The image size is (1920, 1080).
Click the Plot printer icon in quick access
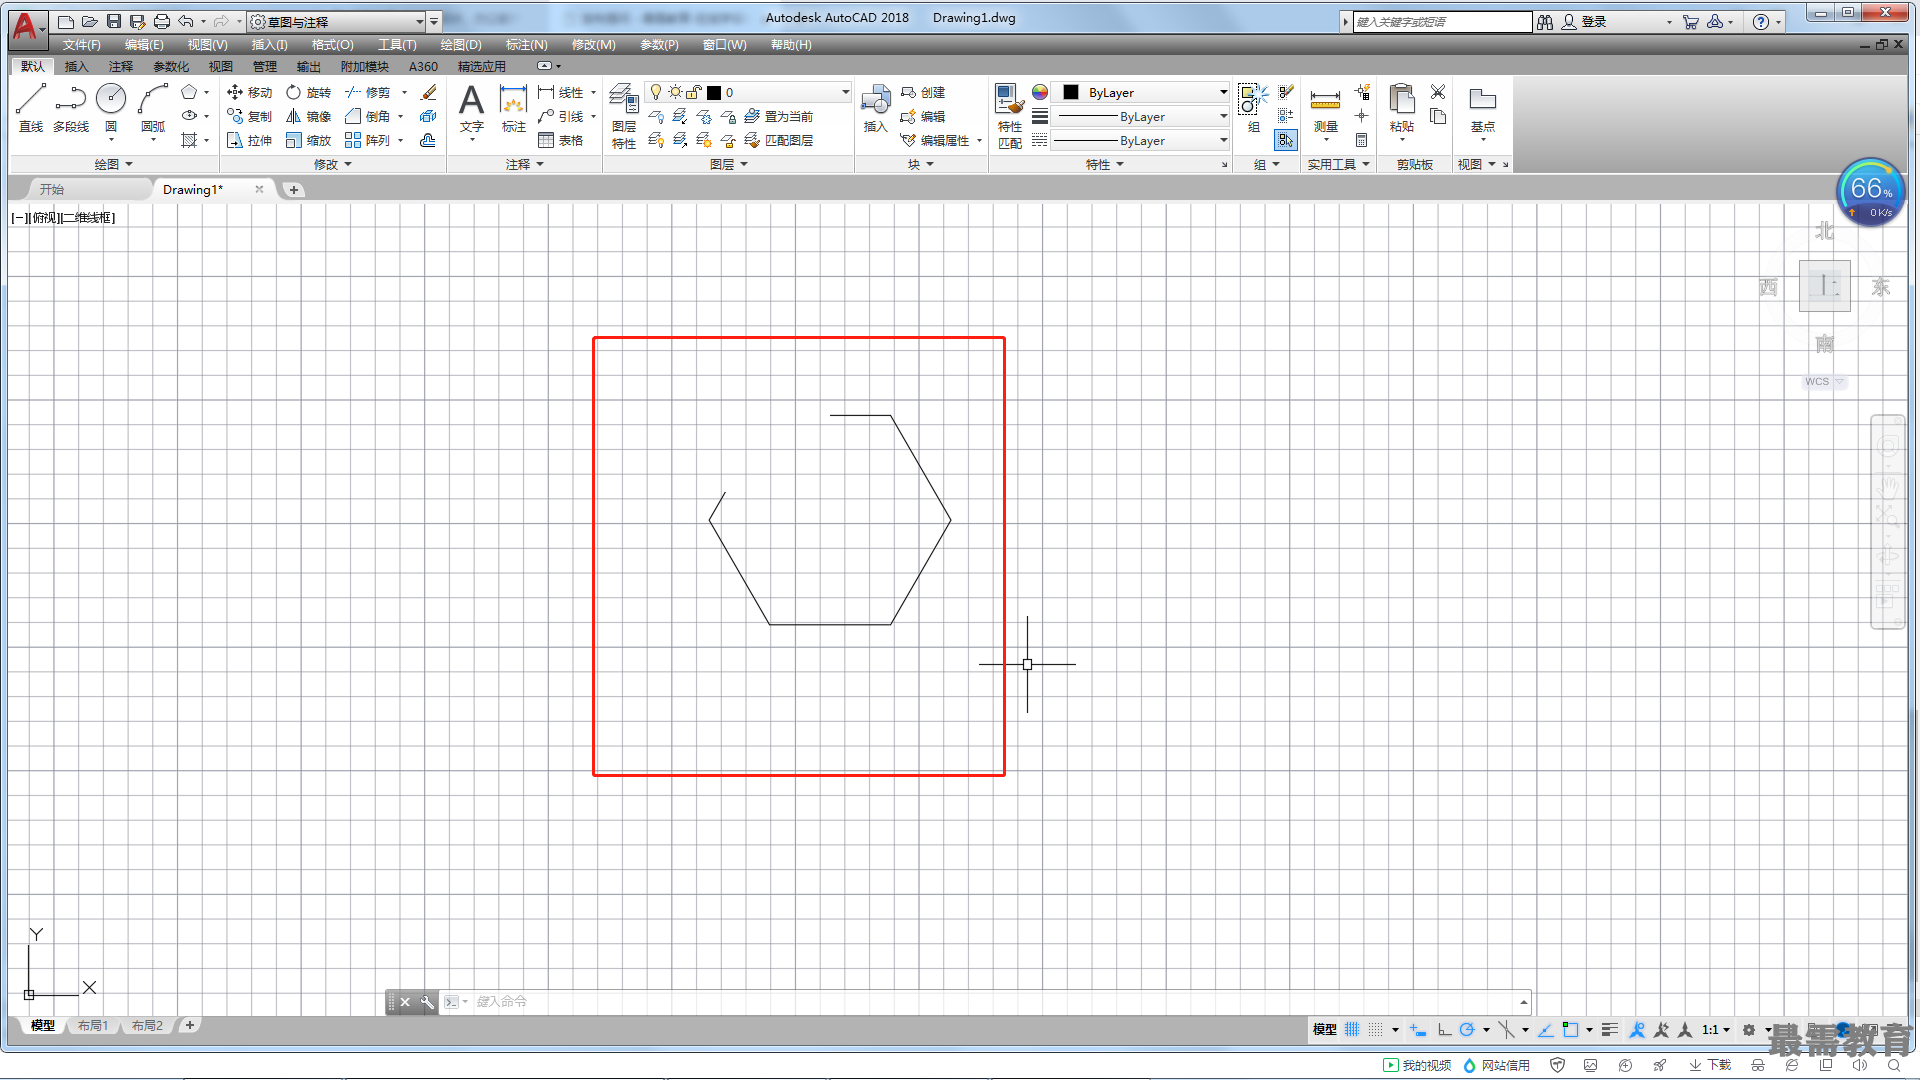(x=162, y=21)
